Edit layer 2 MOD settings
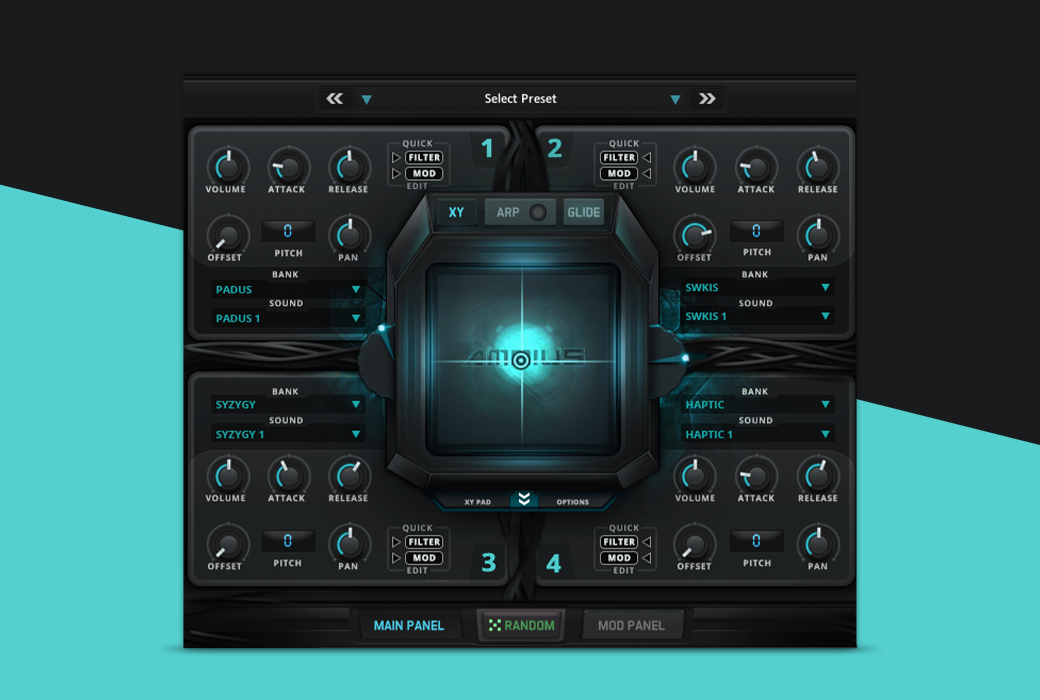Screen dimensions: 1040x700 click(x=619, y=173)
